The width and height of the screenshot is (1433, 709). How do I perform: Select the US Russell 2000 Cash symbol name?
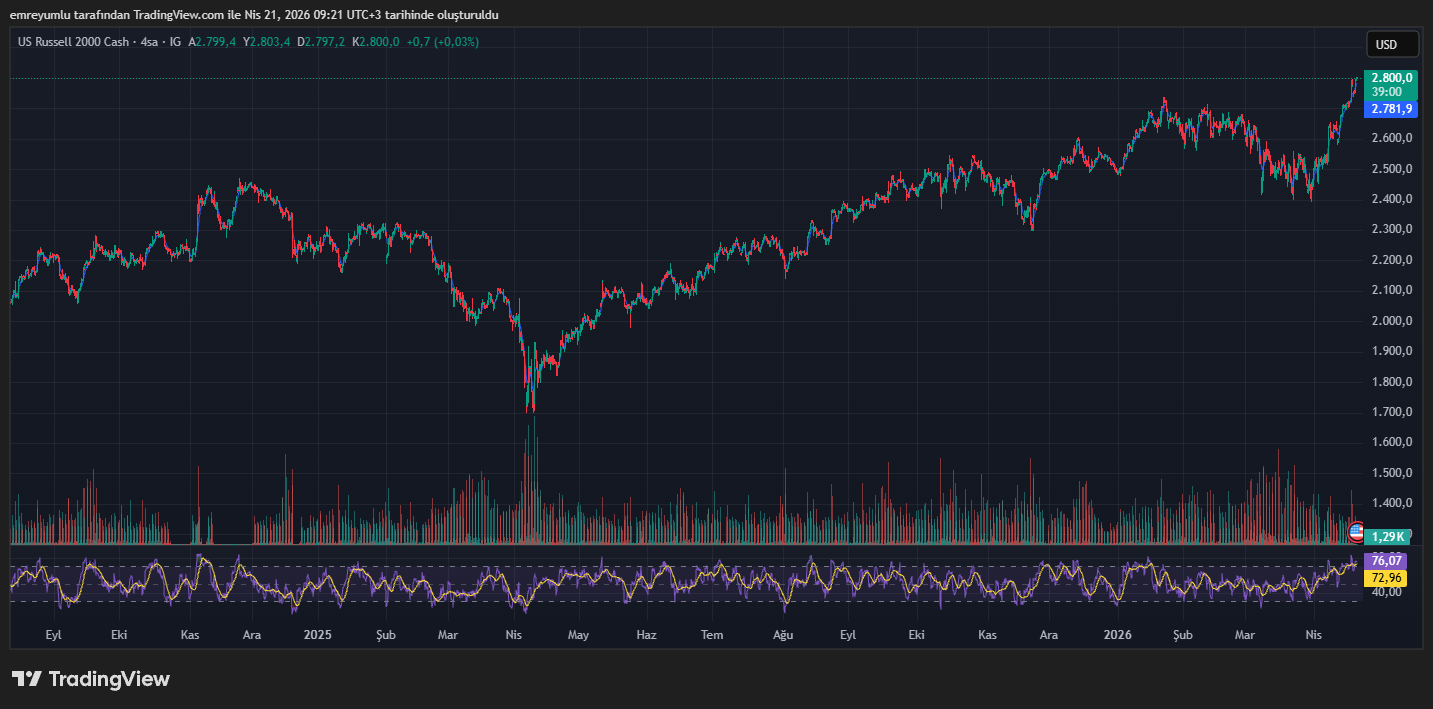tap(75, 42)
